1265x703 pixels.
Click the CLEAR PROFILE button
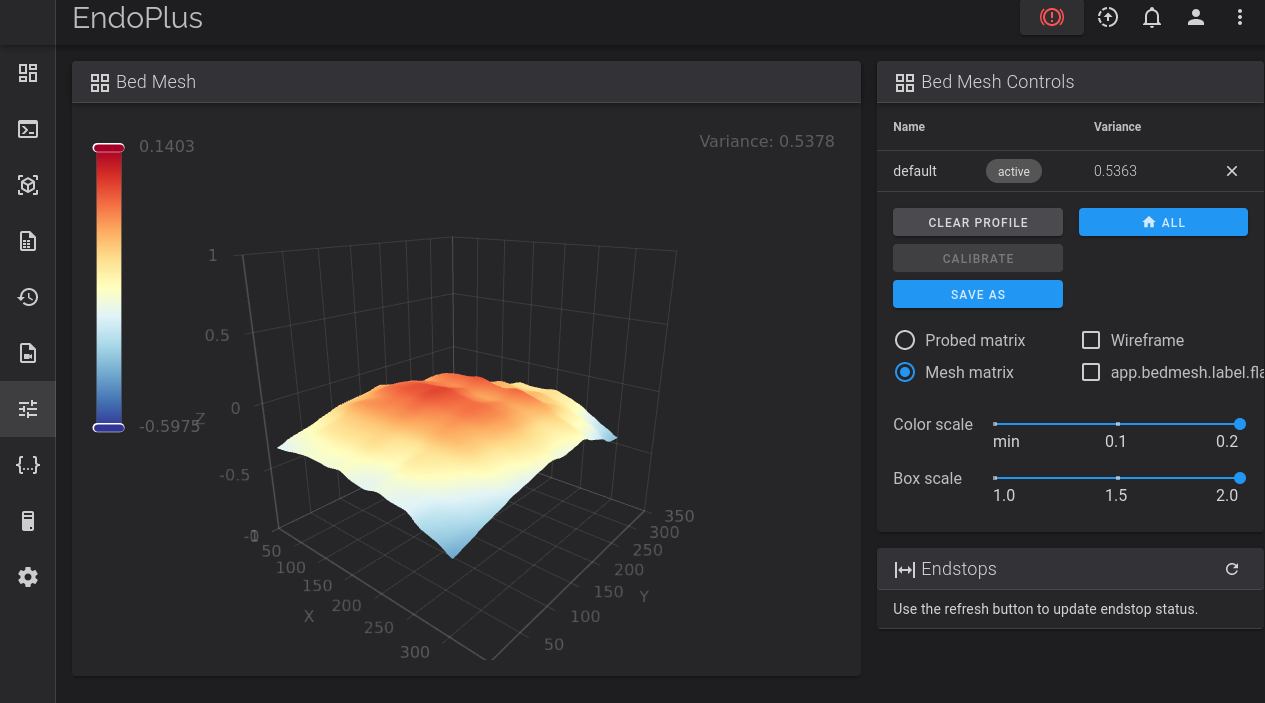pos(977,222)
